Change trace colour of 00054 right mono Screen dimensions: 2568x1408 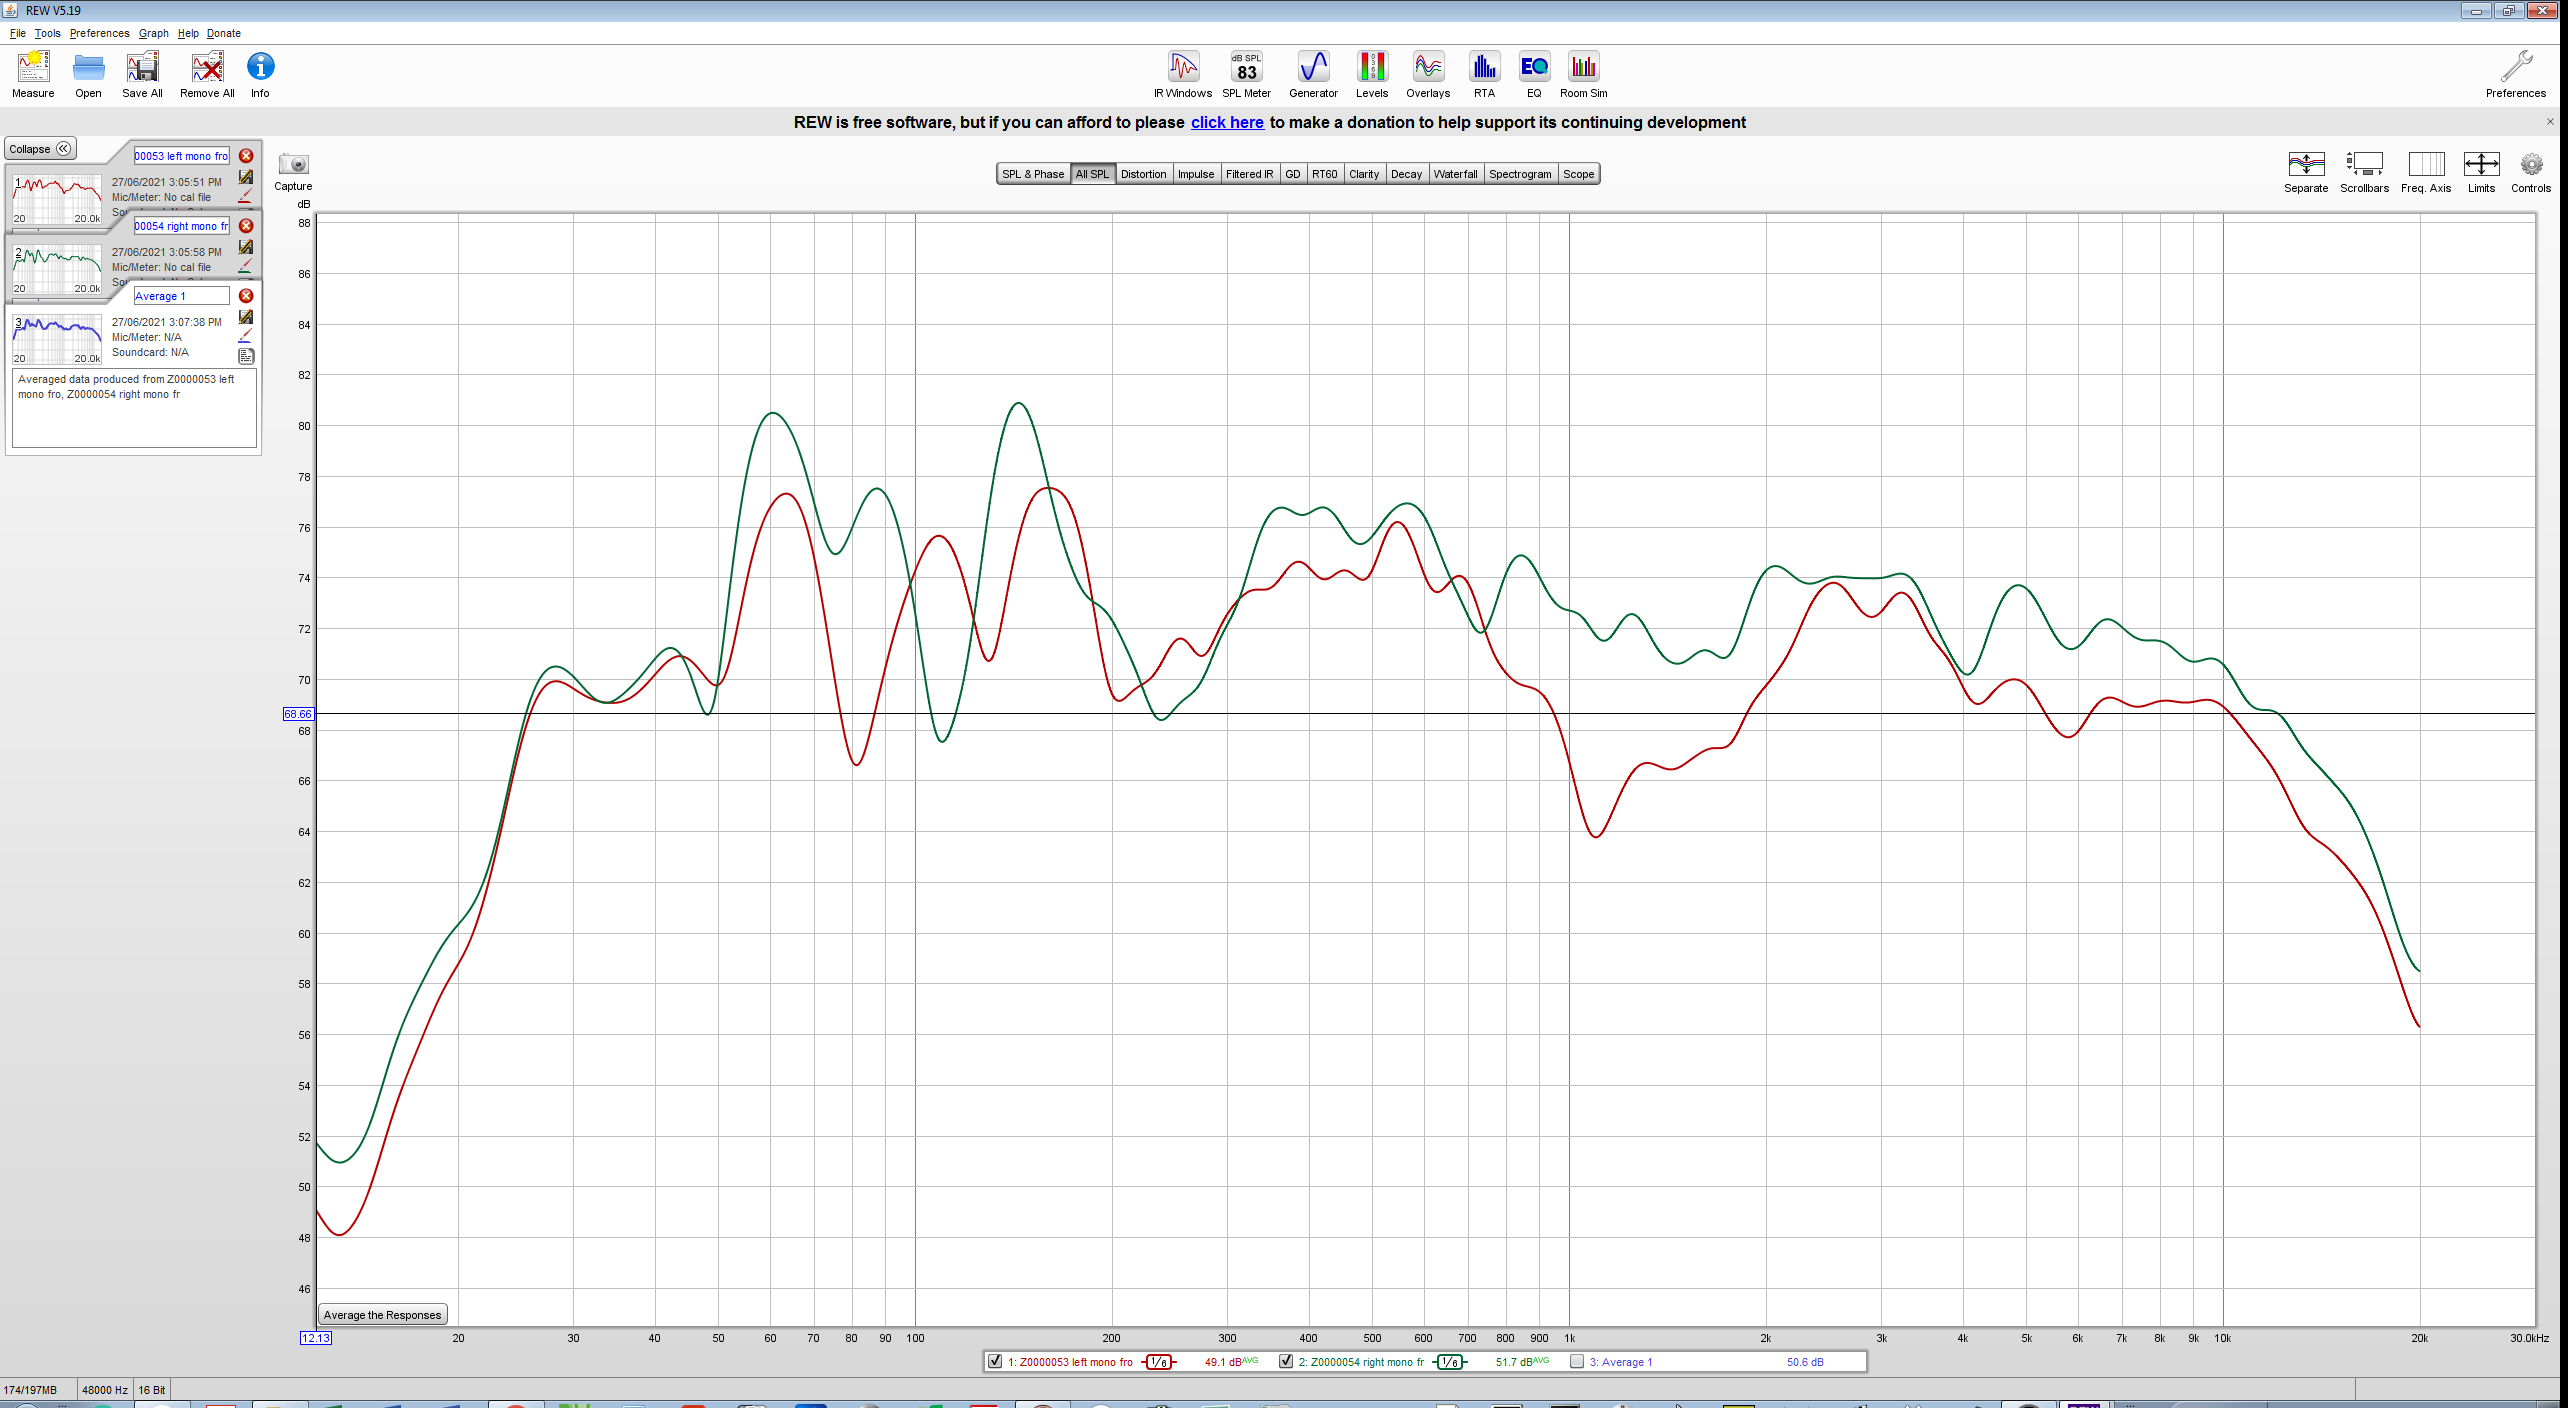tap(246, 266)
